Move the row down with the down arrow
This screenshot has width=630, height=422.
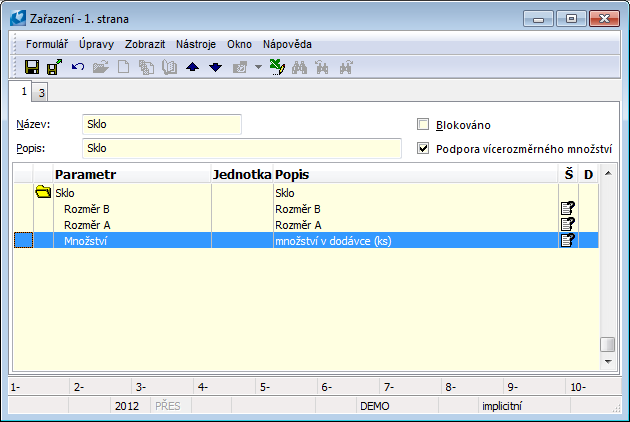pyautogui.click(x=215, y=67)
